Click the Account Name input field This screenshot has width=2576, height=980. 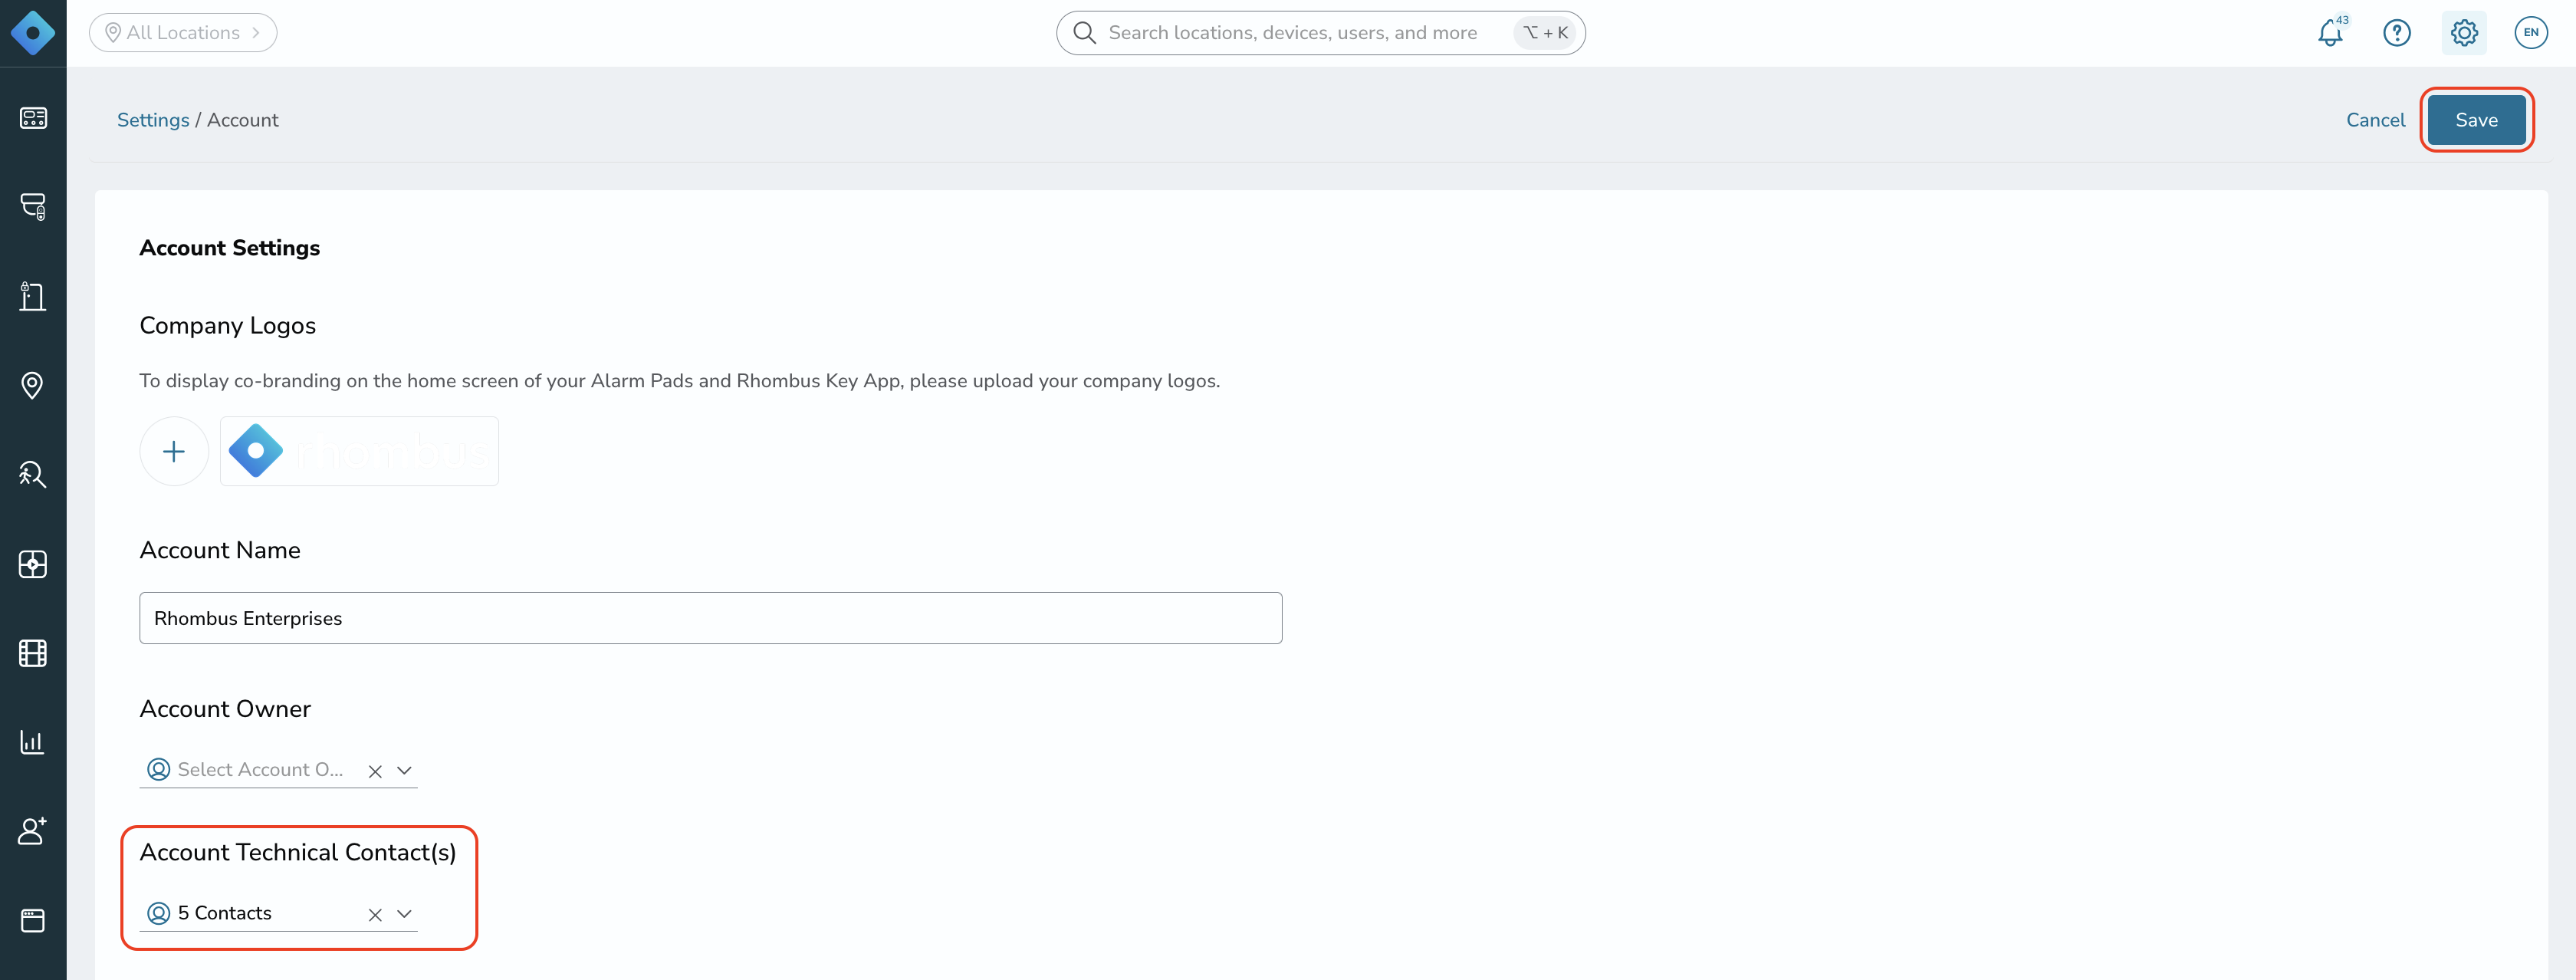click(x=710, y=618)
